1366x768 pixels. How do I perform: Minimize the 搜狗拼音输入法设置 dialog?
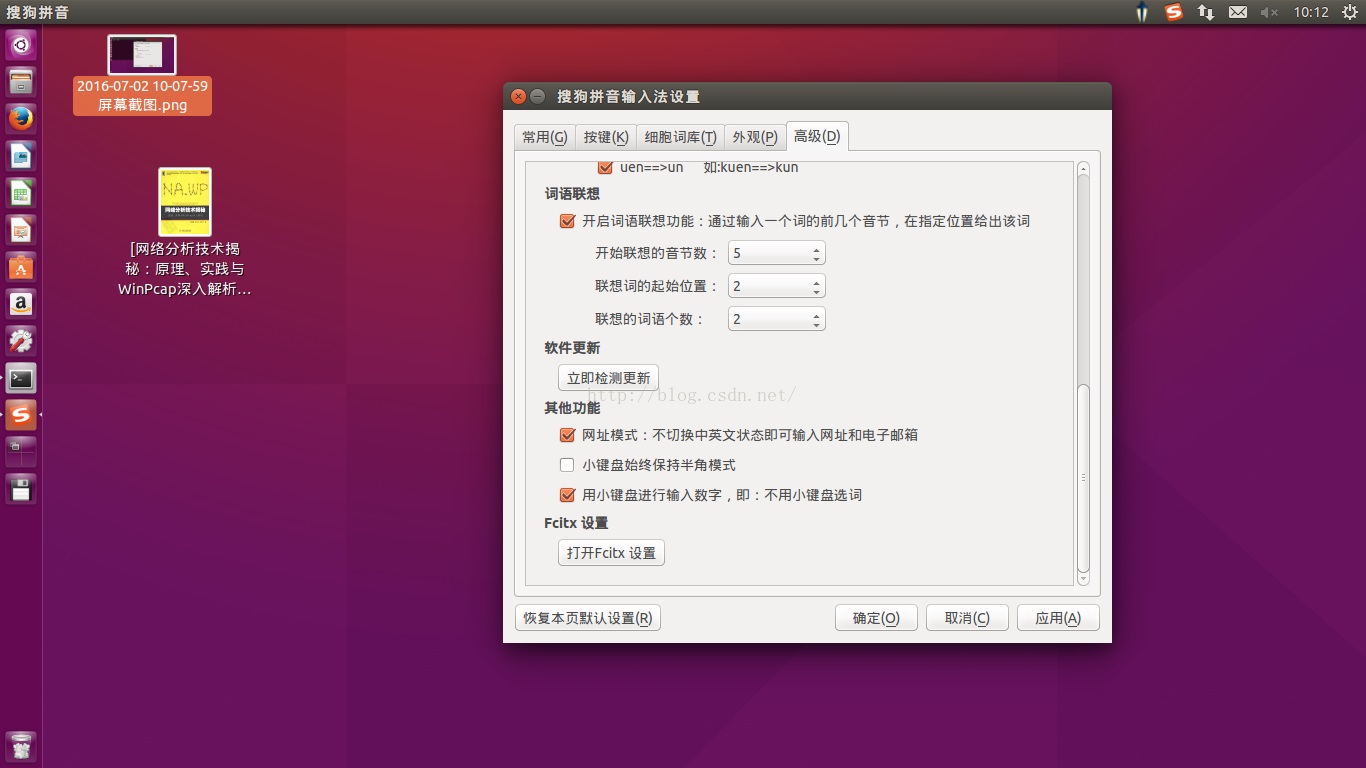click(x=537, y=97)
